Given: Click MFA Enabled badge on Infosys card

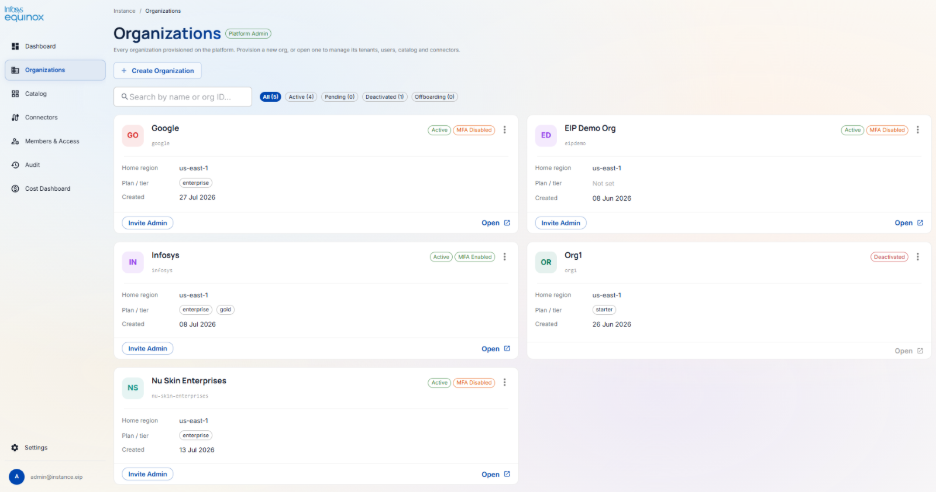Looking at the screenshot, I should pos(475,257).
